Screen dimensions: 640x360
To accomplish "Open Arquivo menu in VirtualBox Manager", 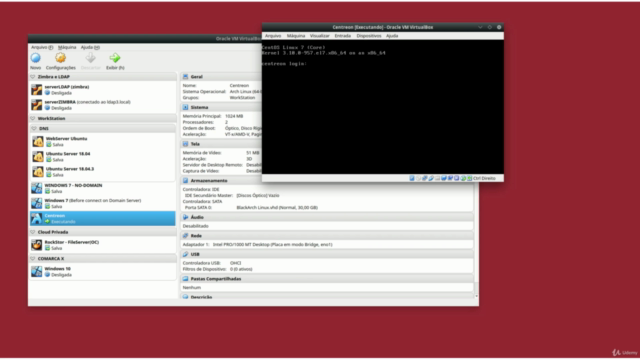I will coord(42,47).
